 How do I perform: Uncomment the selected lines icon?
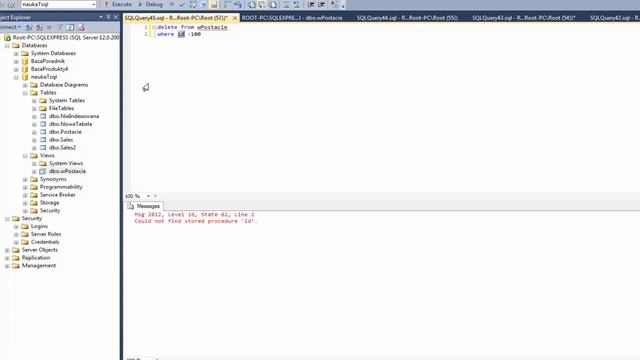point(296,4)
